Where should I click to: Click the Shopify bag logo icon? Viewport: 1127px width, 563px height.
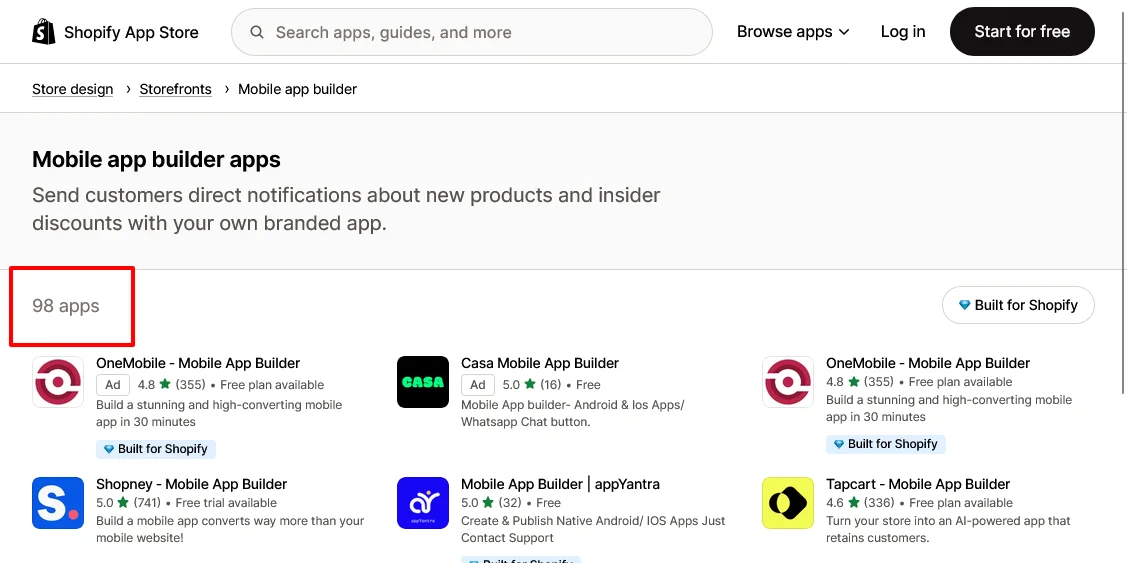pyautogui.click(x=44, y=32)
